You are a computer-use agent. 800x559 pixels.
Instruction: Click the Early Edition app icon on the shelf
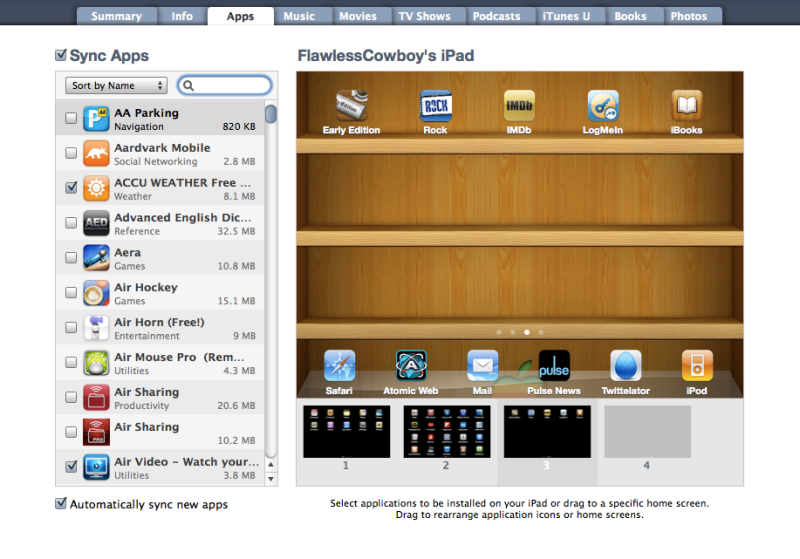pos(352,105)
